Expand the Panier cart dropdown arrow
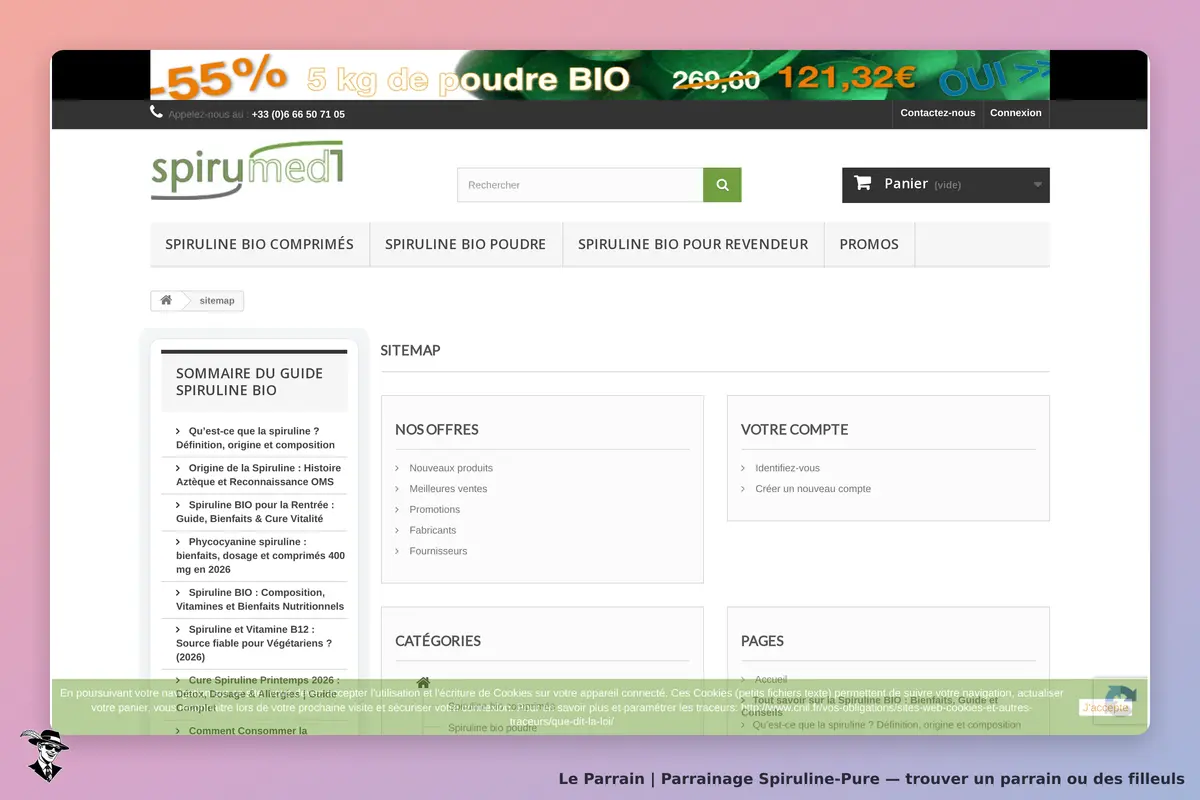 coord(1037,184)
